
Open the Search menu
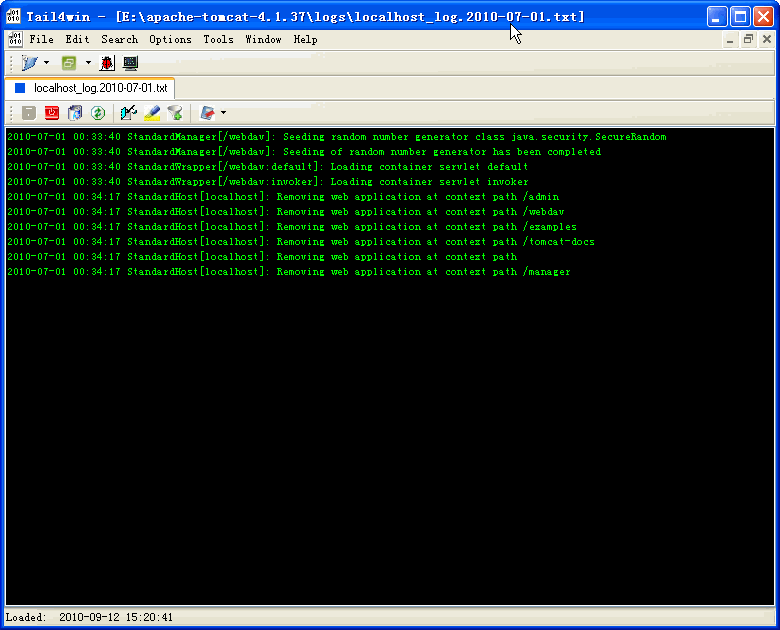coord(119,39)
